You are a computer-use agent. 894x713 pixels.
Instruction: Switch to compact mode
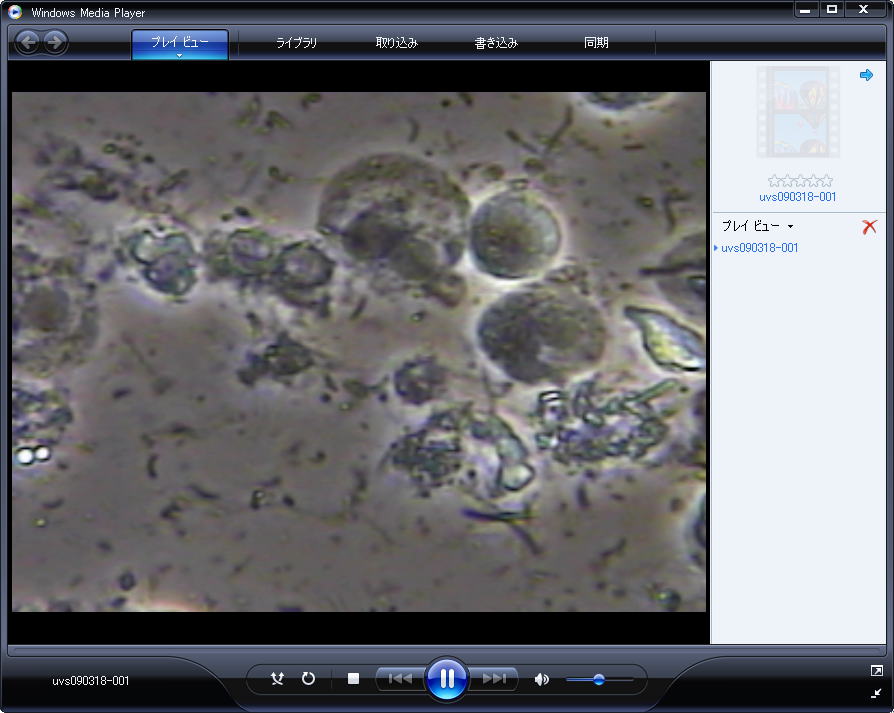pyautogui.click(x=876, y=692)
